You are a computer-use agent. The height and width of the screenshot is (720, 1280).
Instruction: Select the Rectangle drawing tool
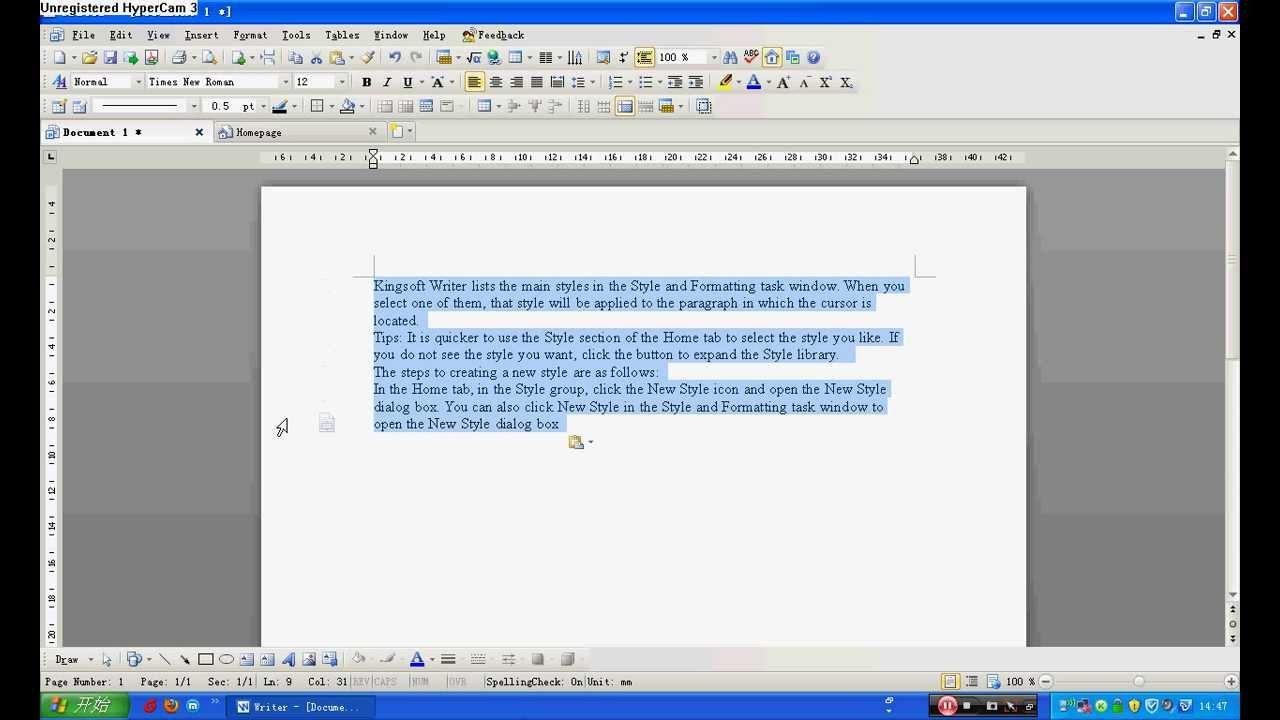(x=205, y=659)
